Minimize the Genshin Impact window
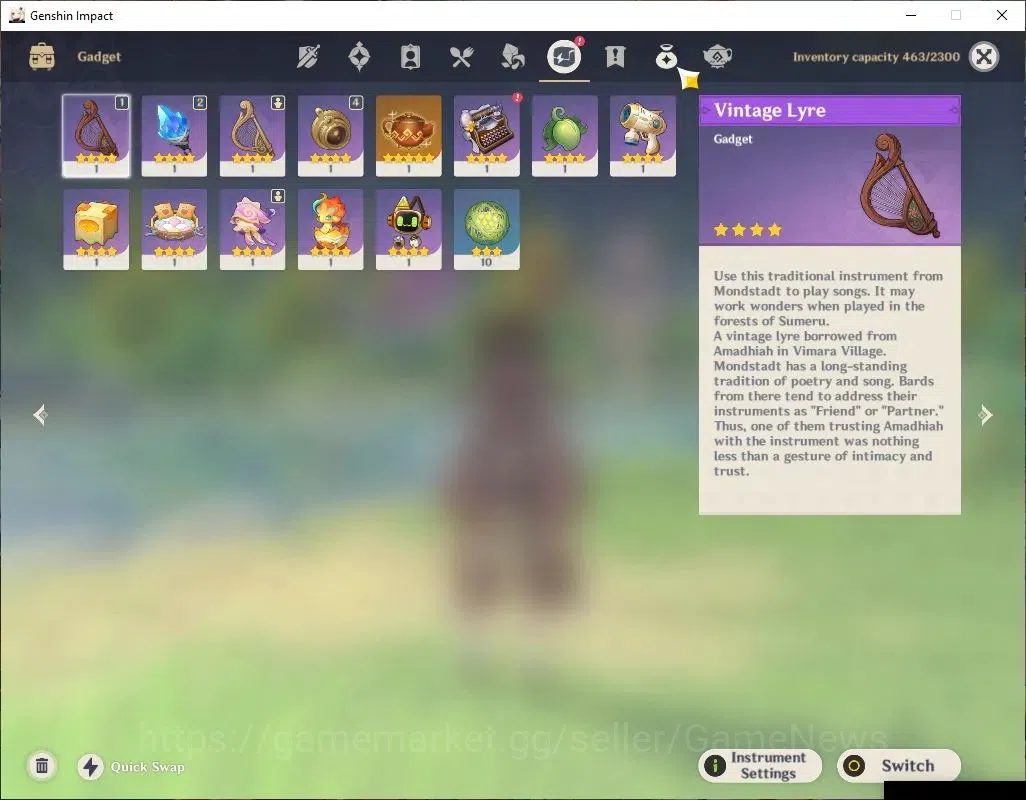Image resolution: width=1026 pixels, height=800 pixels. [911, 15]
